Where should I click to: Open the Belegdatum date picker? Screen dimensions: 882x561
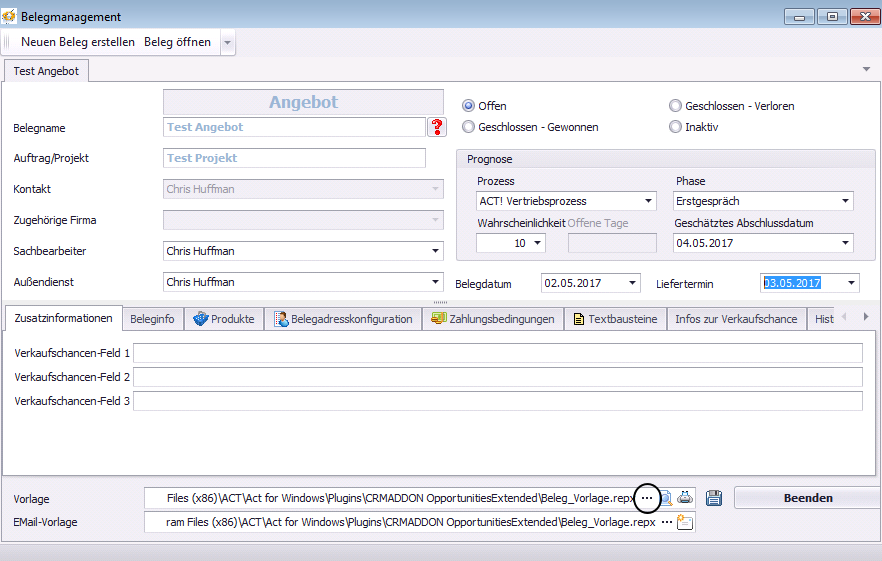pos(632,283)
